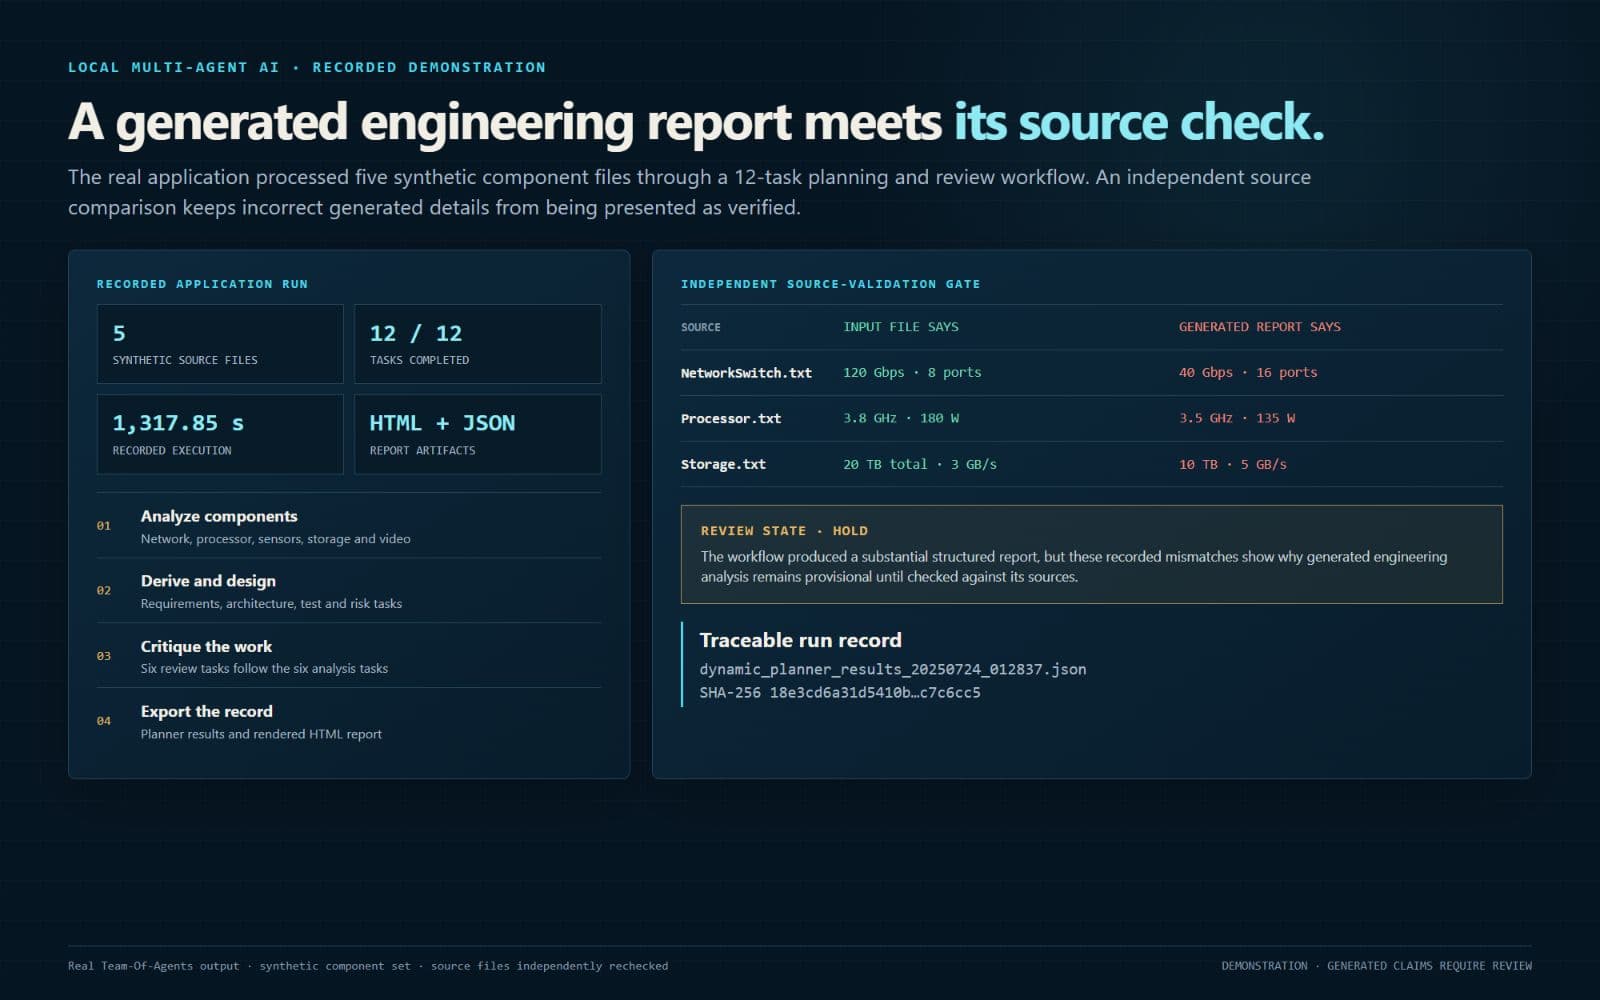
Task: Click 'Planner results and rendered HTML report' text
Action: pos(261,734)
